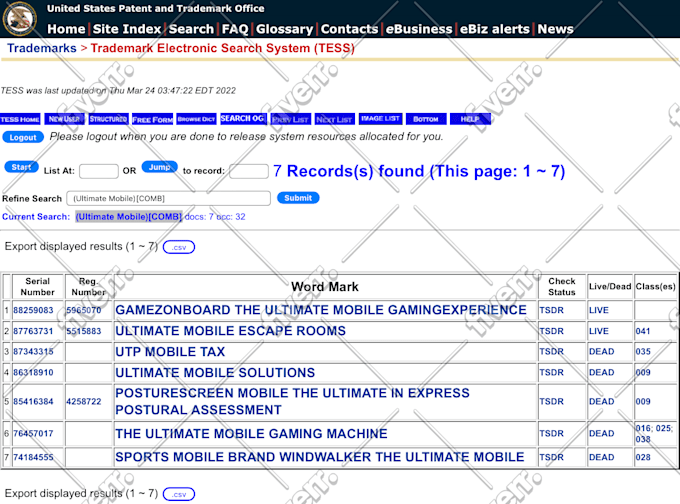Export results with the top .csv button

[x=179, y=247]
